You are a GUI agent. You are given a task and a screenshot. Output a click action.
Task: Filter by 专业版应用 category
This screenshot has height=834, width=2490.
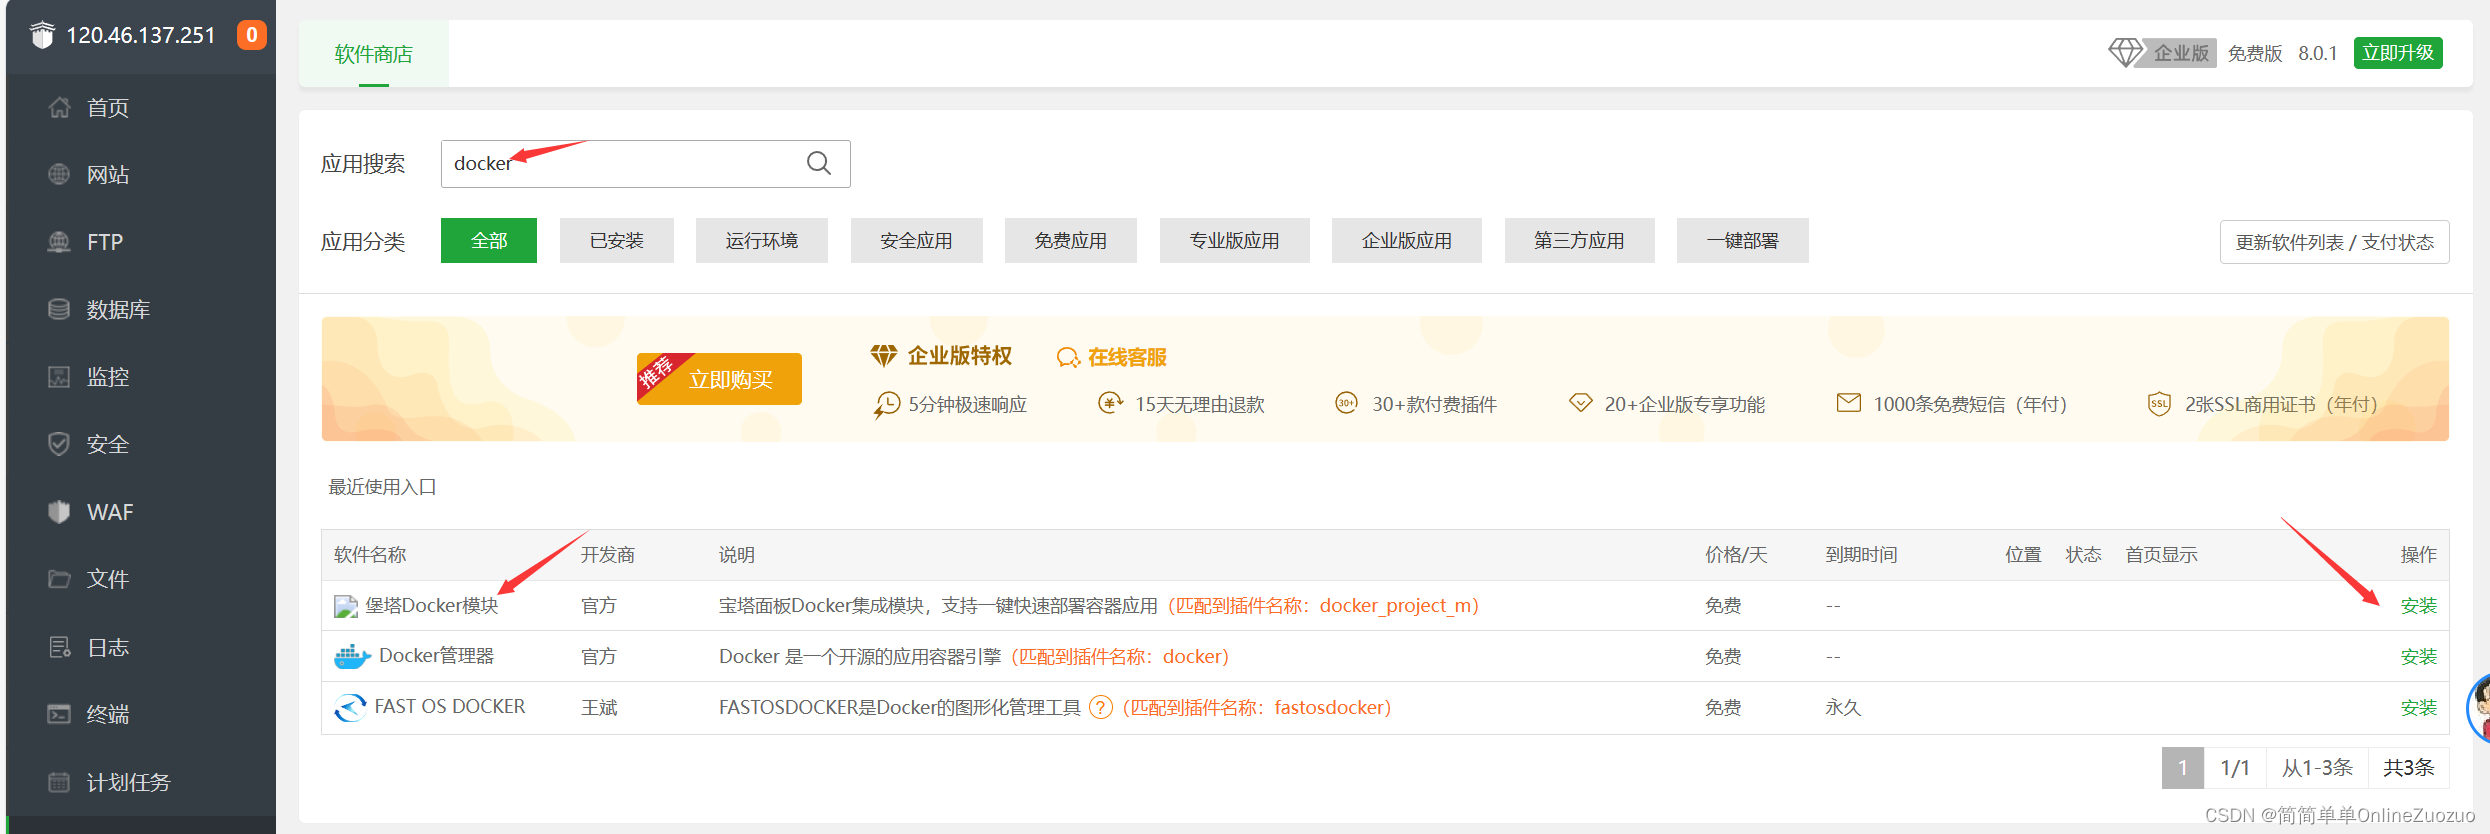point(1235,240)
